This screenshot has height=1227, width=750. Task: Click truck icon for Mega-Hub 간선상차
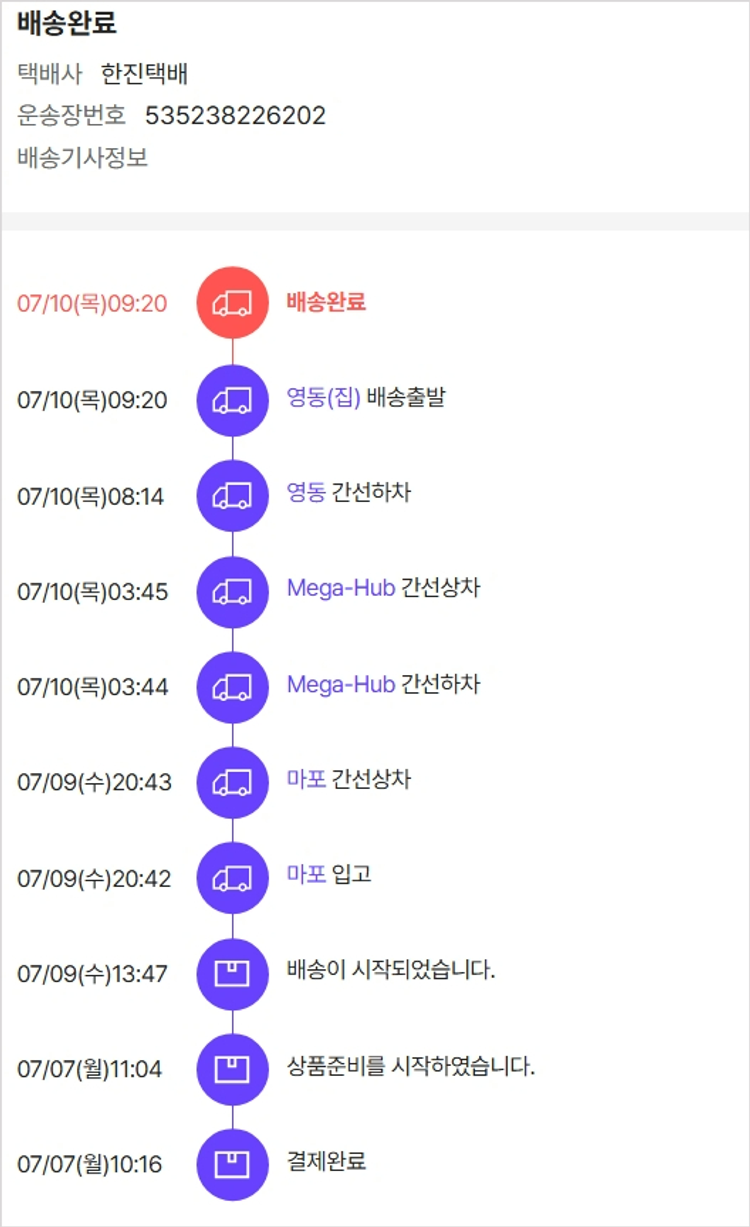tap(233, 591)
